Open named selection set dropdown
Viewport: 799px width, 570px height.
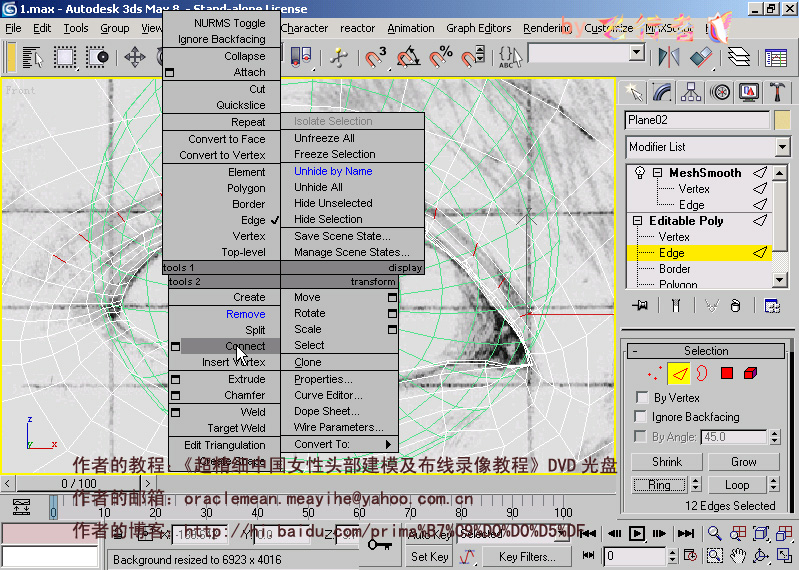pos(636,52)
